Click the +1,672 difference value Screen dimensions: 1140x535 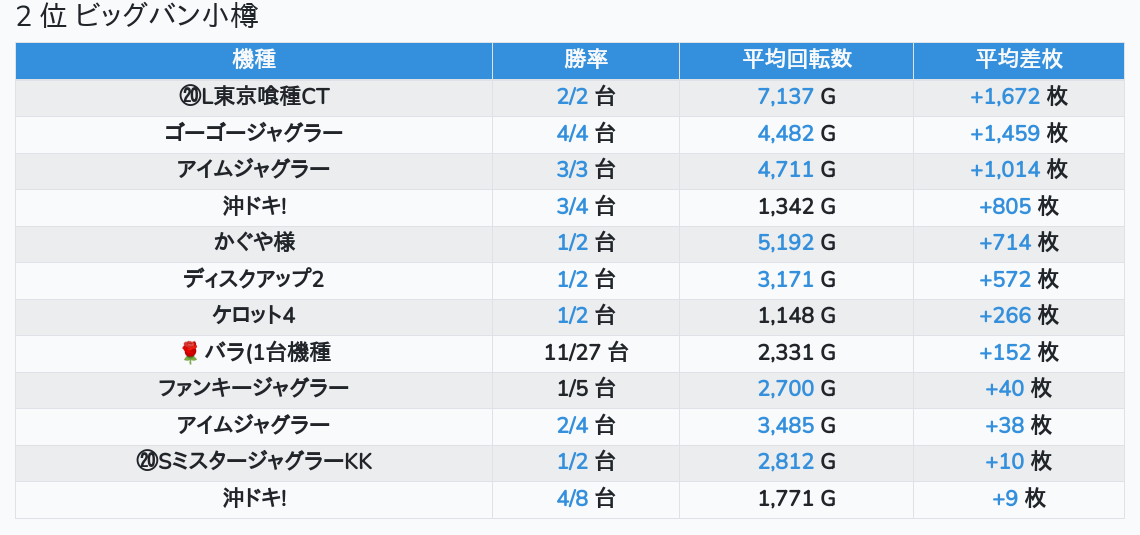coord(1005,97)
